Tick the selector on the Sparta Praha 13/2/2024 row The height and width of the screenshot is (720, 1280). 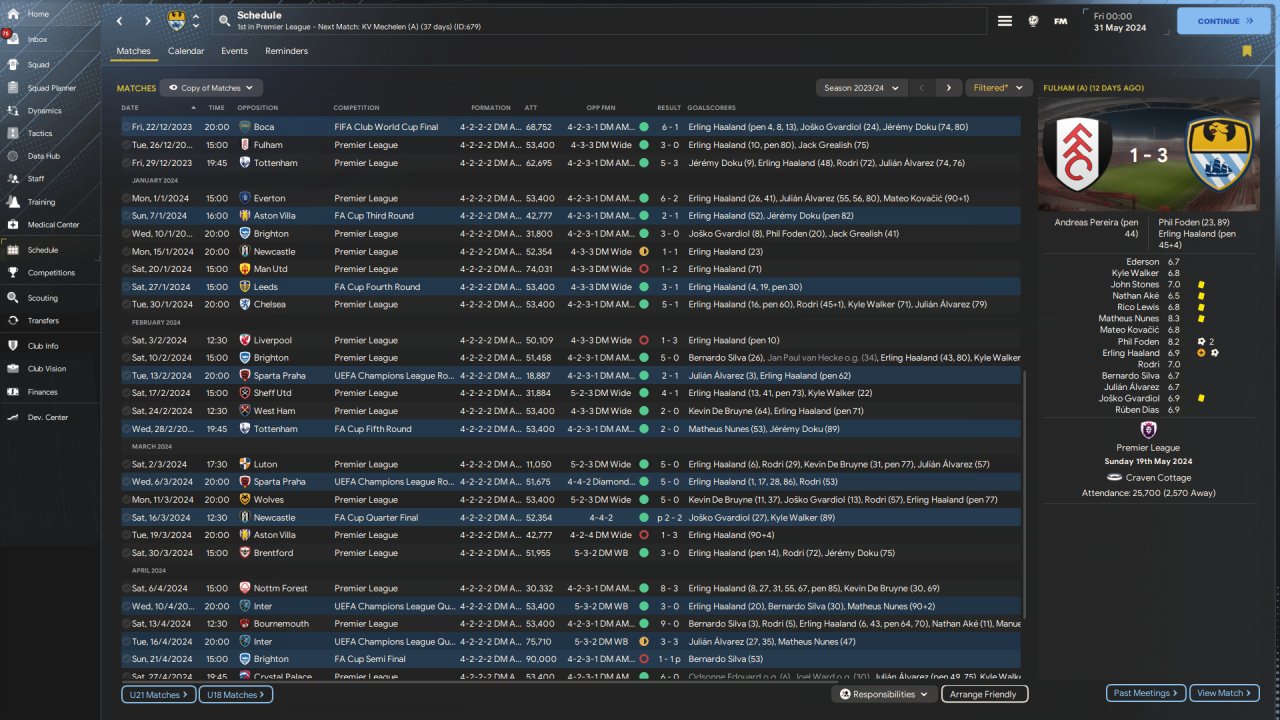(126, 375)
